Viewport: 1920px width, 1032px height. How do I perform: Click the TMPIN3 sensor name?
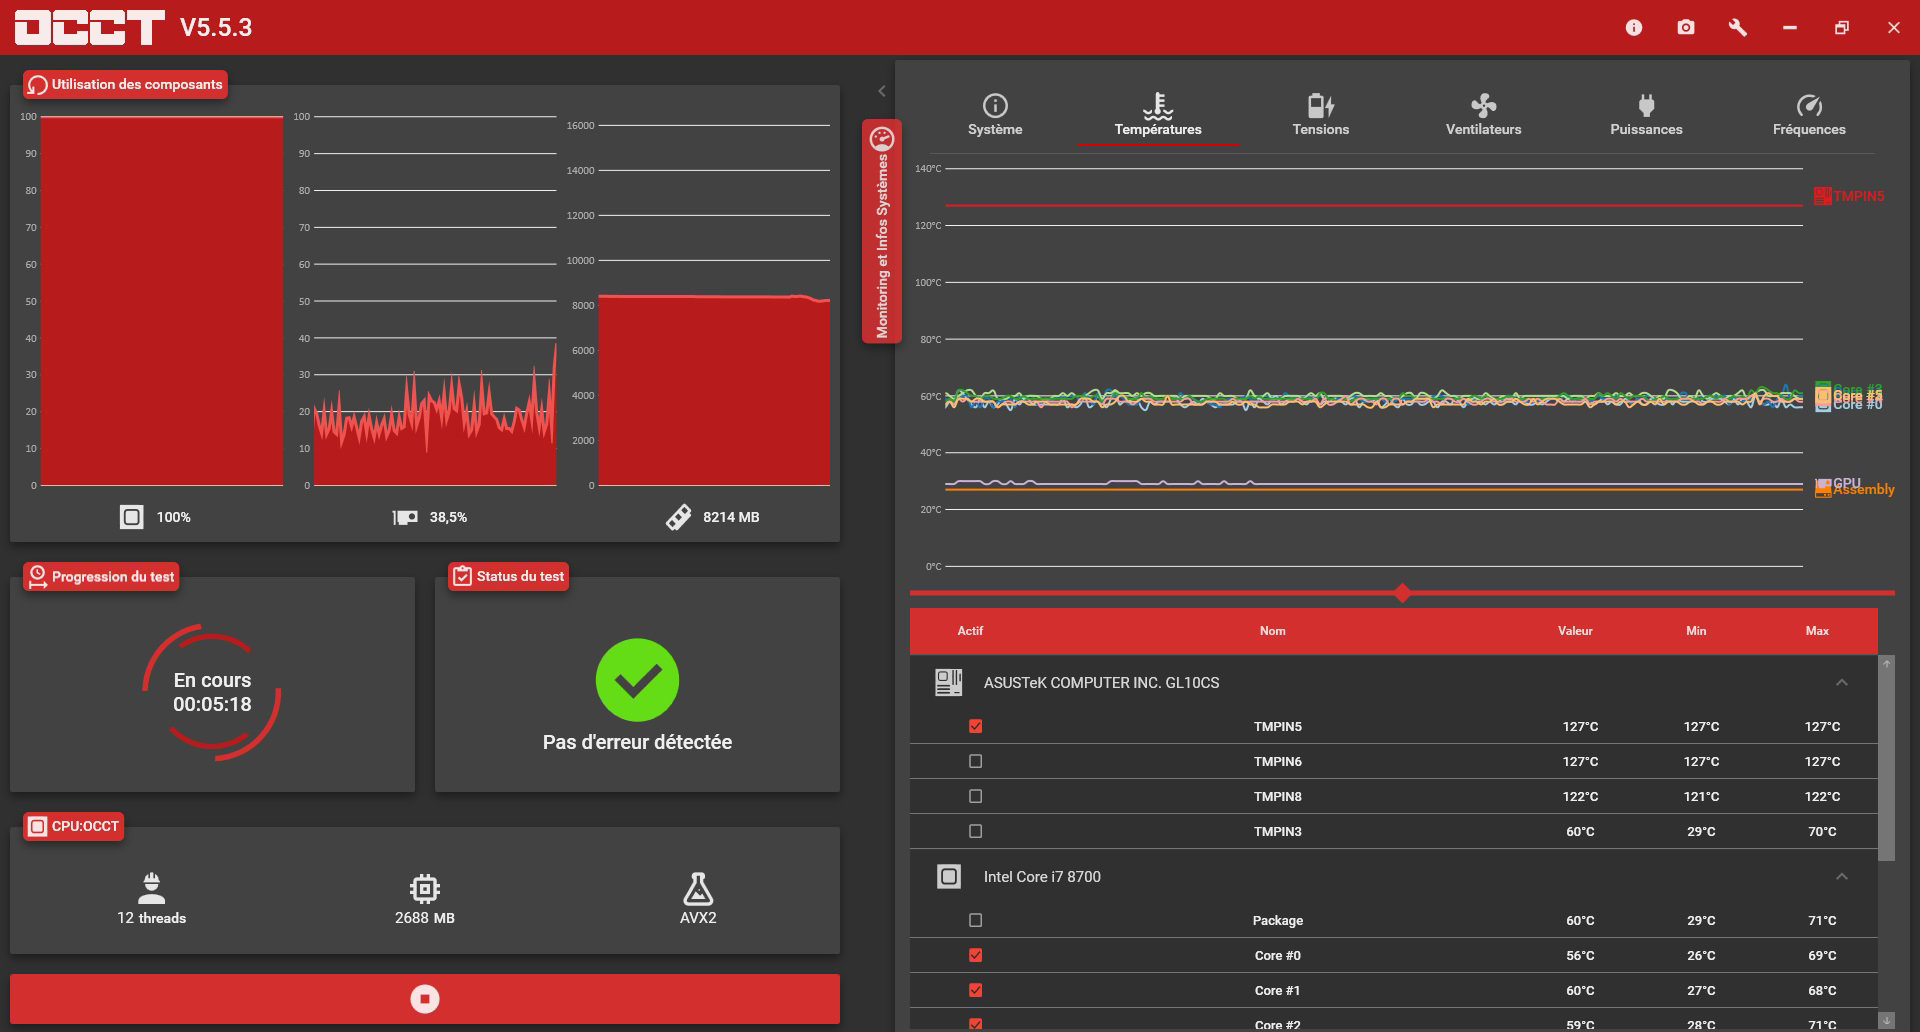[x=1278, y=831]
